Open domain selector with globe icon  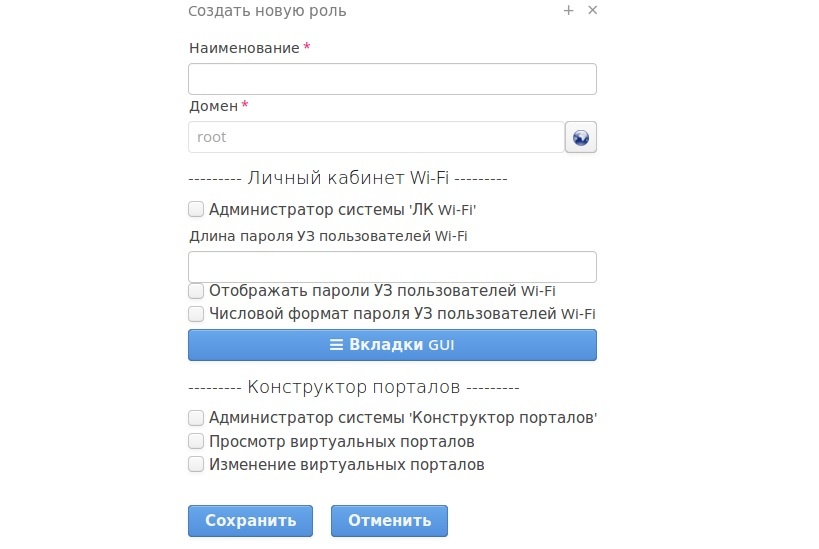click(581, 138)
